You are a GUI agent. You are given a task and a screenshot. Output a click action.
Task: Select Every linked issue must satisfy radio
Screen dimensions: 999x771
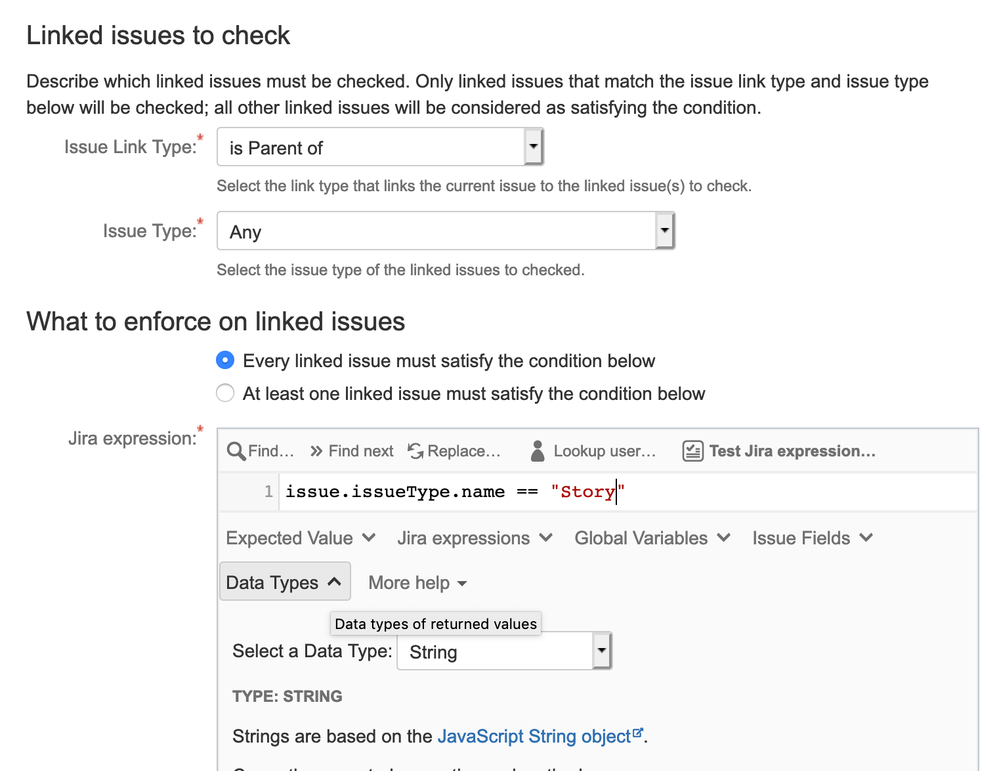point(225,360)
